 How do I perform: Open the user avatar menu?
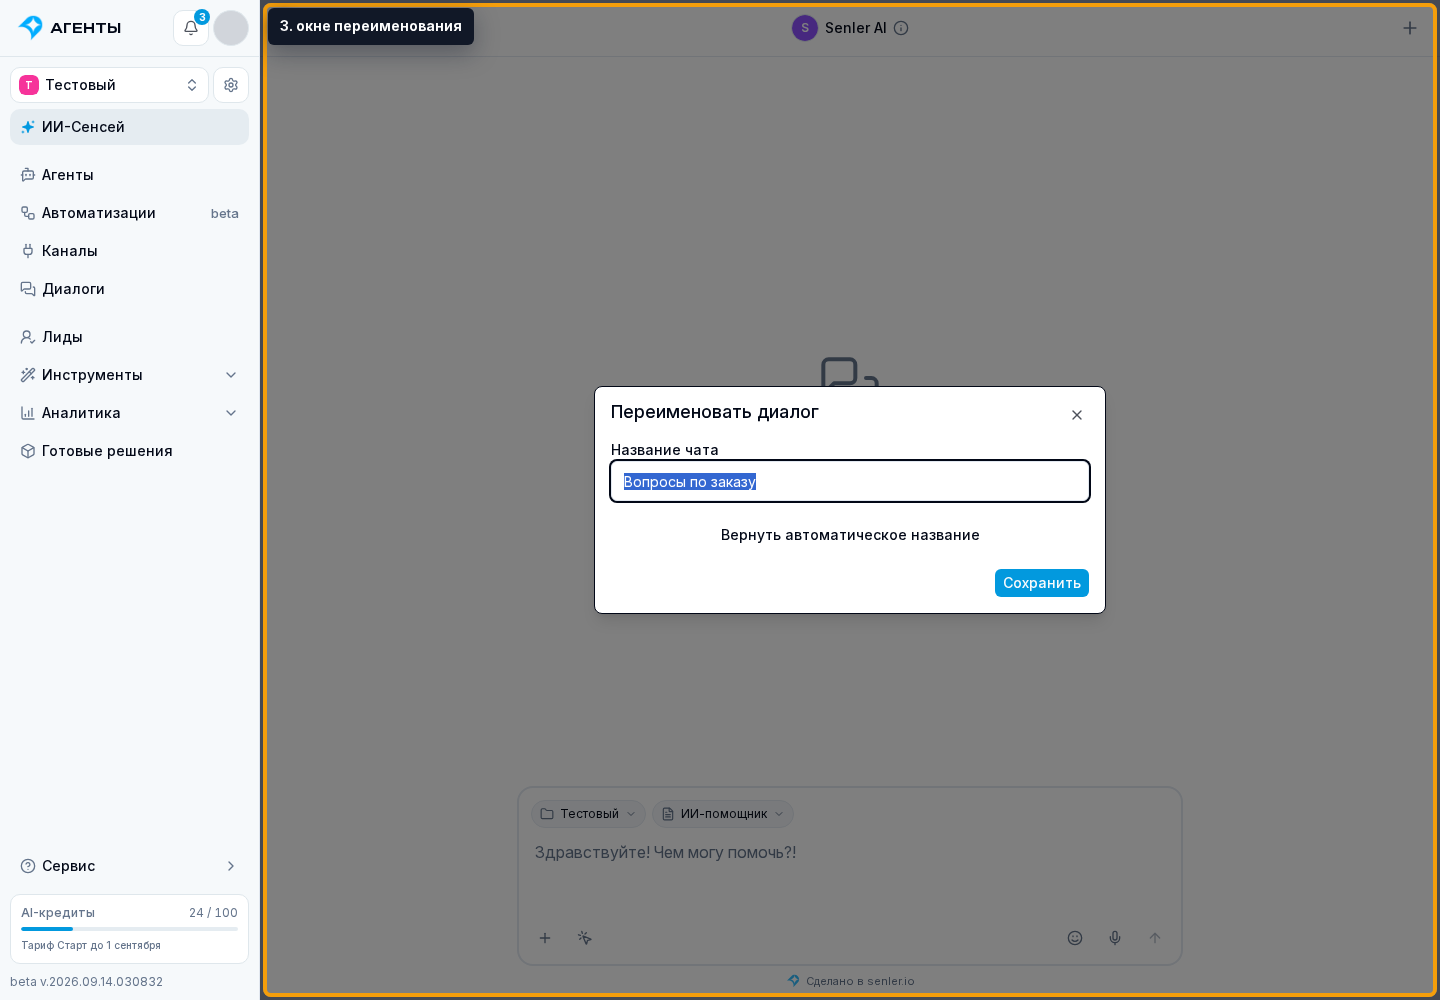click(x=231, y=28)
